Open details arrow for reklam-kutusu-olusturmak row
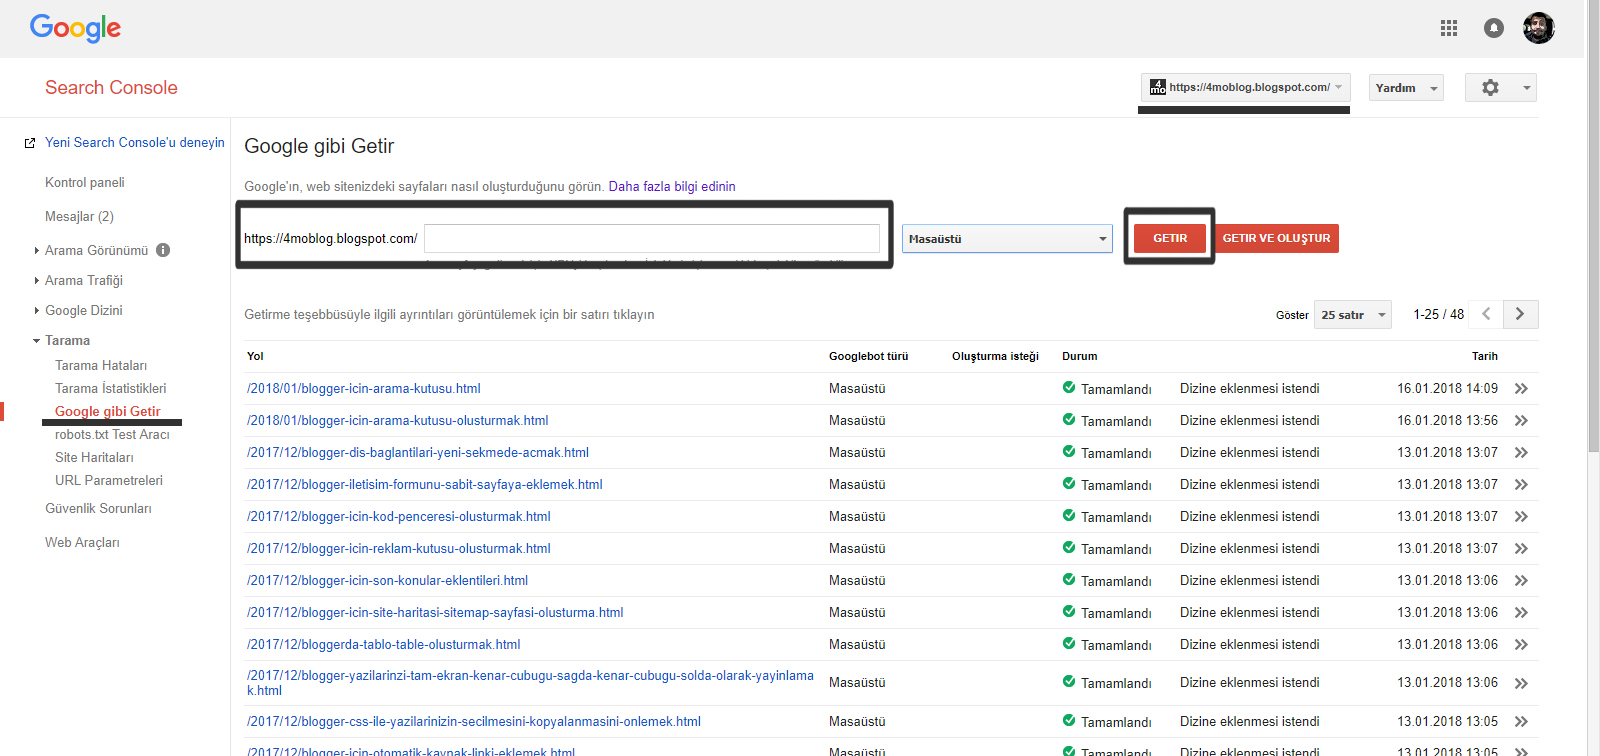Viewport: 1600px width, 756px height. (1521, 549)
